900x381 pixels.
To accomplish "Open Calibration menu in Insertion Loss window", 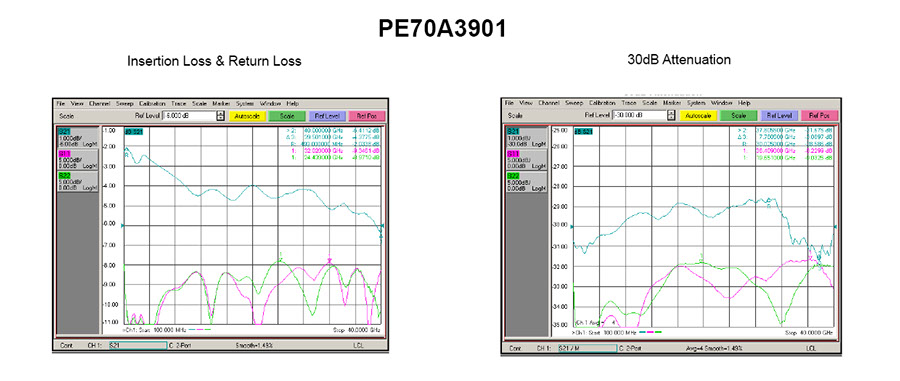I will click(152, 104).
